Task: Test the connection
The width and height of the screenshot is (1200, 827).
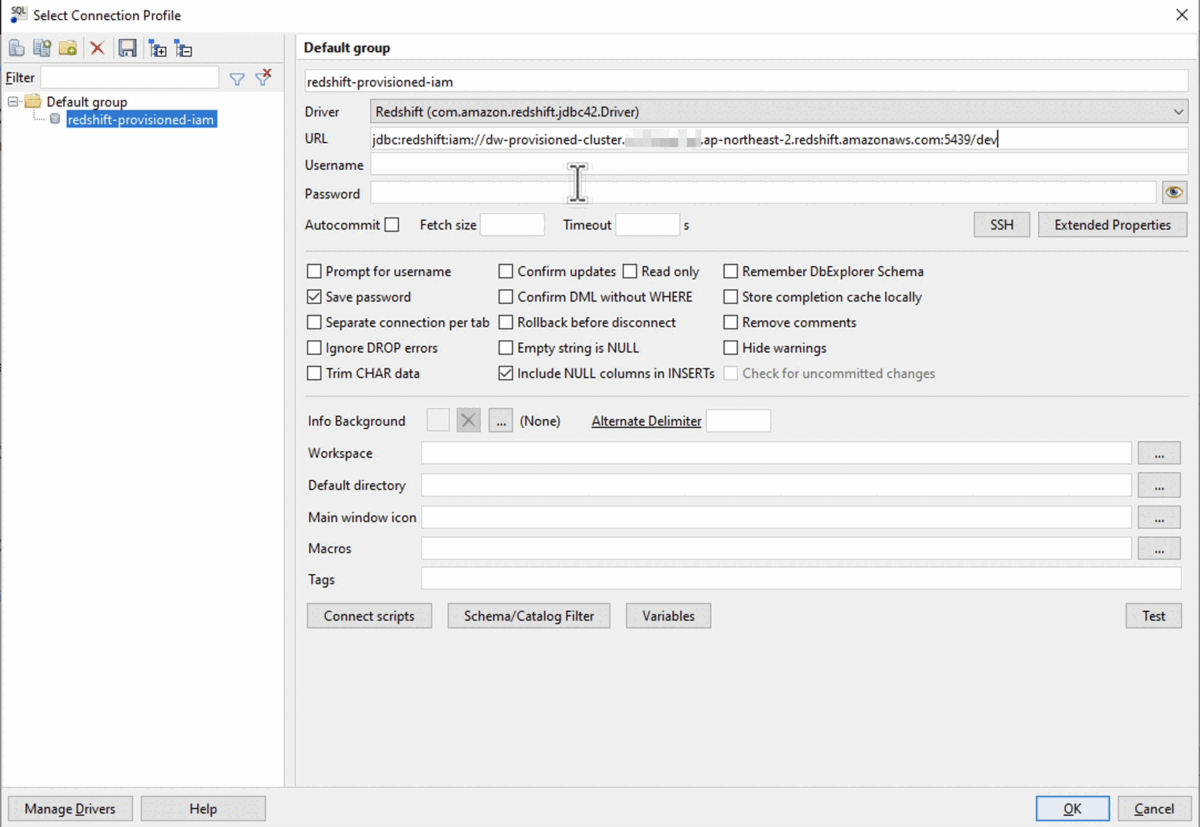Action: point(1153,616)
